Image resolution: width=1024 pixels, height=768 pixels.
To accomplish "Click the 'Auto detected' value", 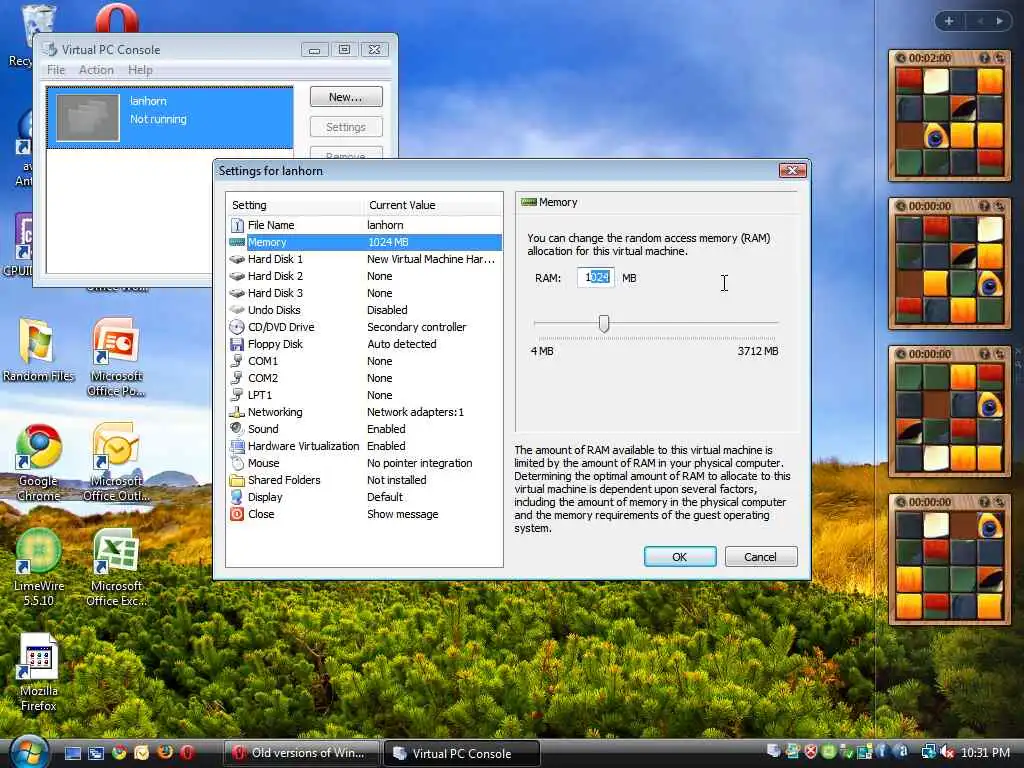I will (x=402, y=344).
